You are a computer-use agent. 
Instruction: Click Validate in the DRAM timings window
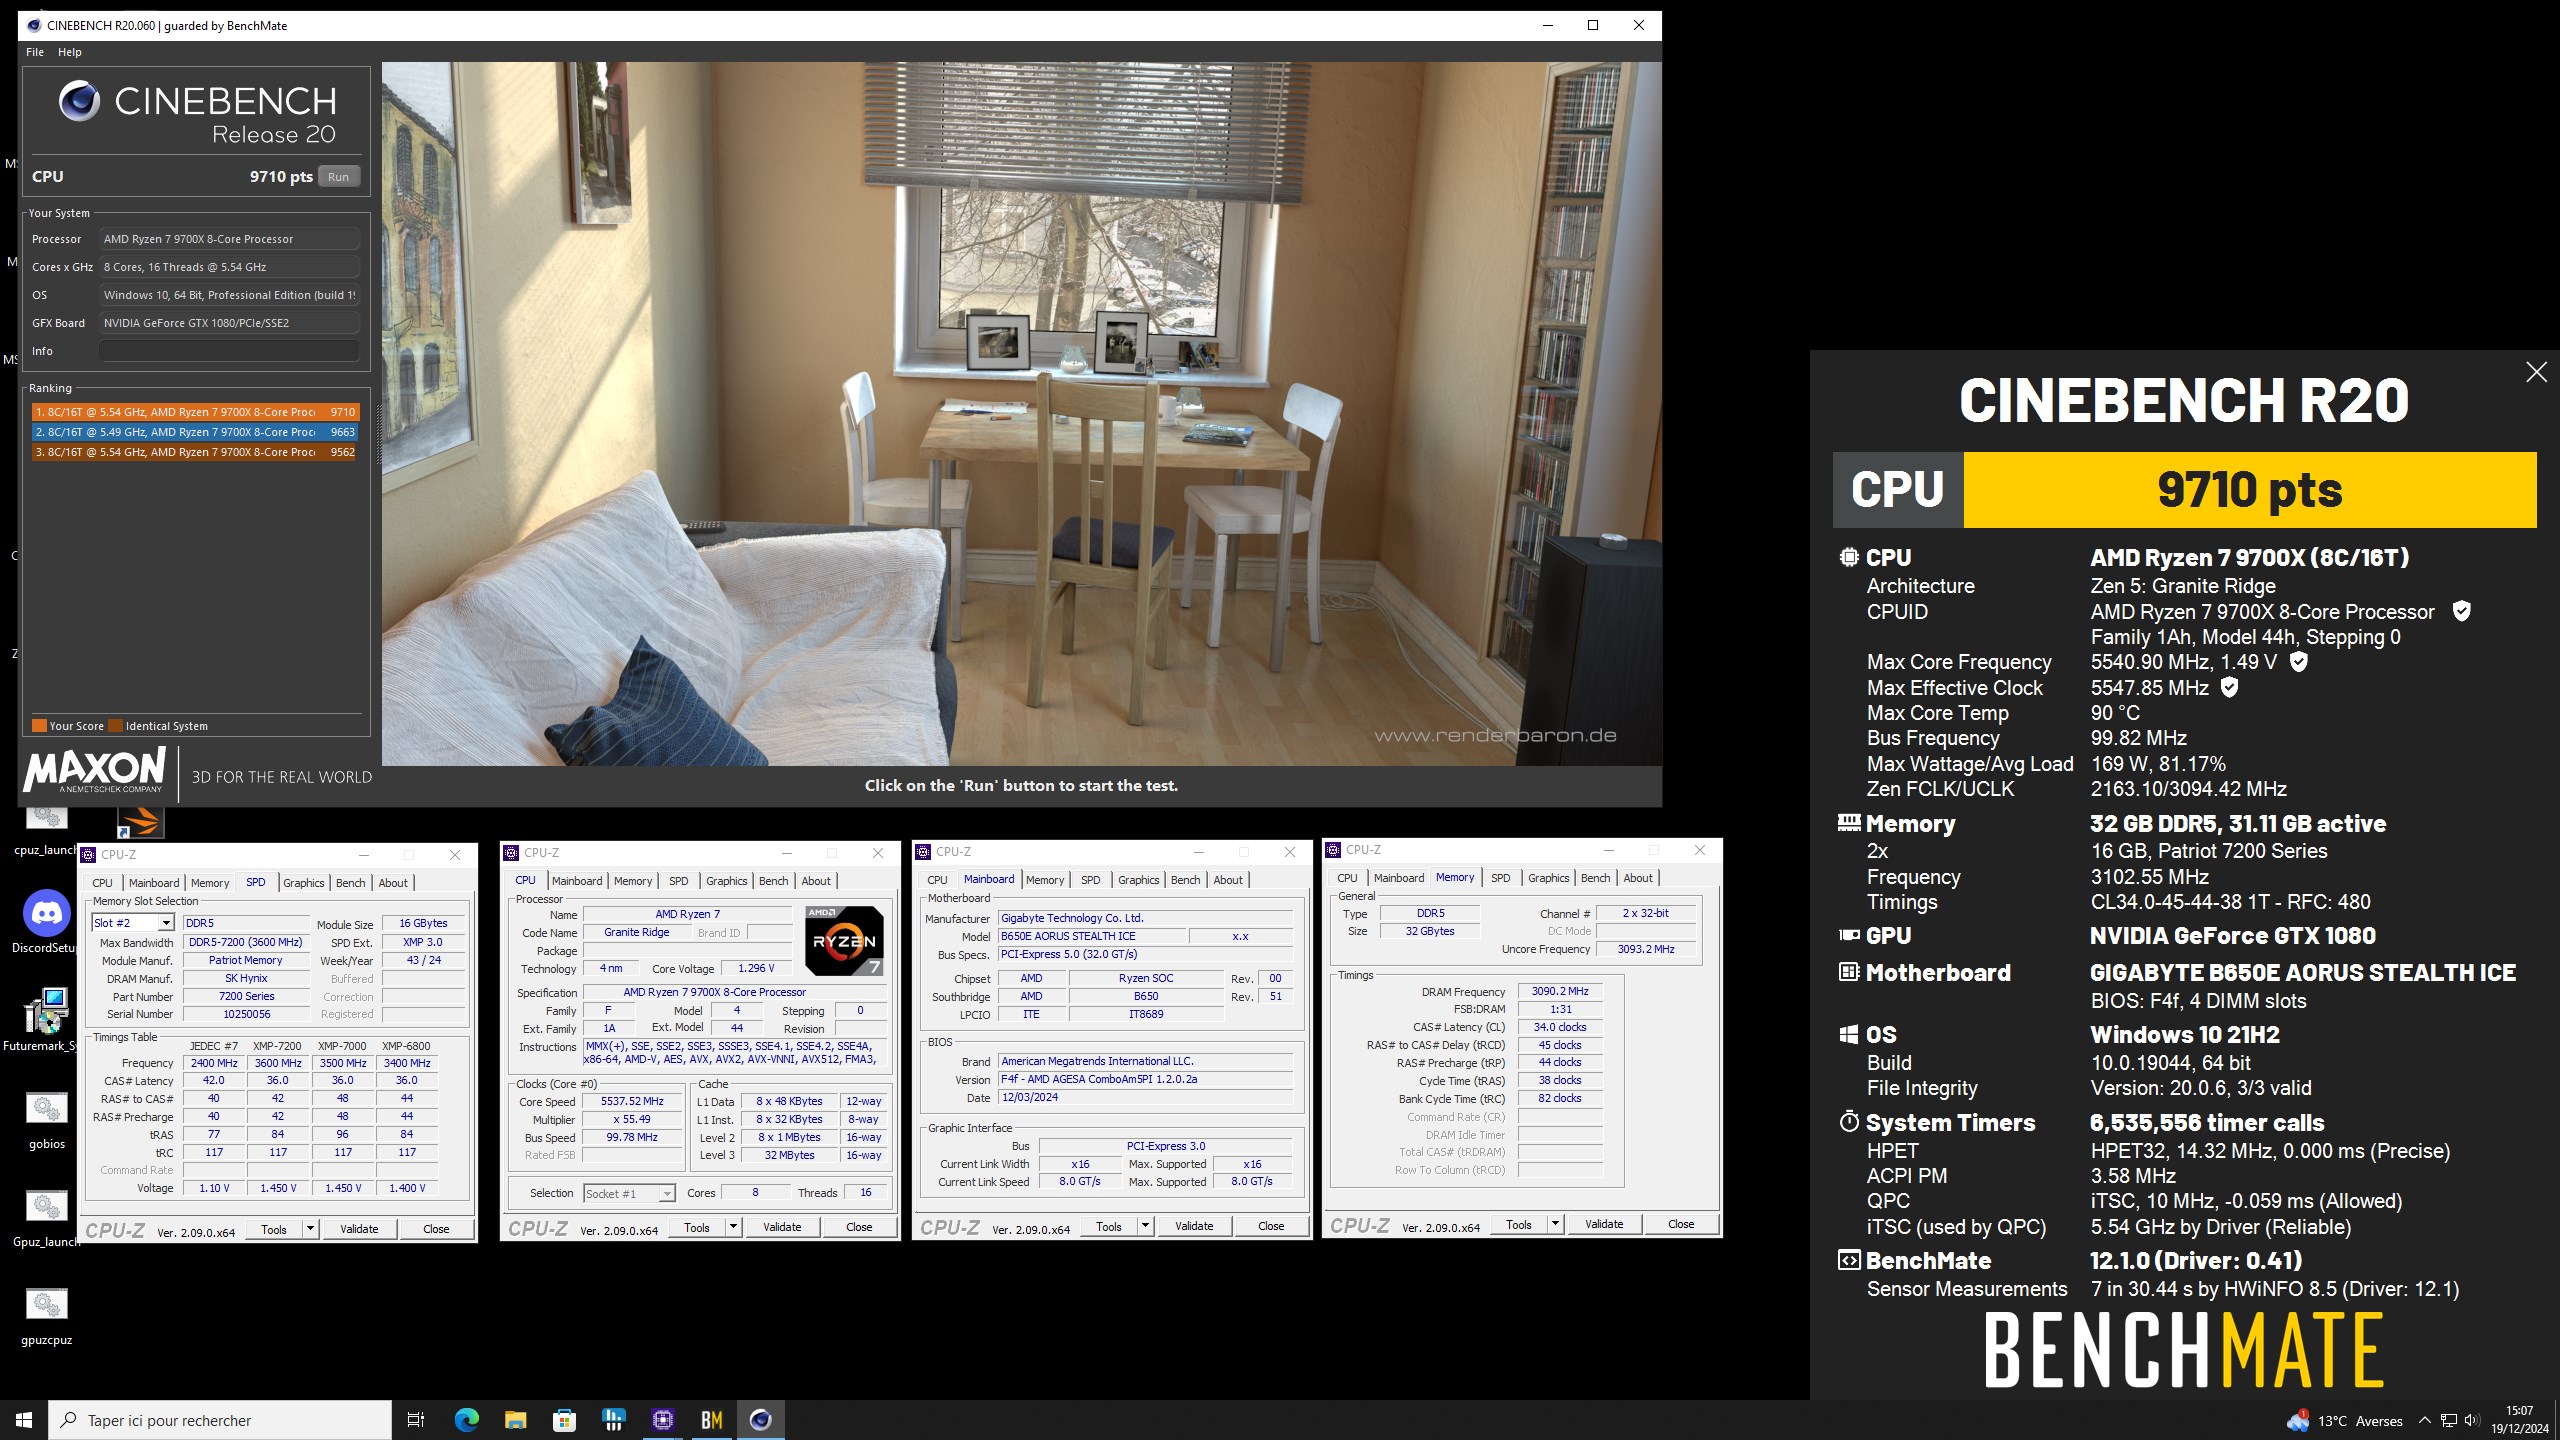tap(1604, 1224)
